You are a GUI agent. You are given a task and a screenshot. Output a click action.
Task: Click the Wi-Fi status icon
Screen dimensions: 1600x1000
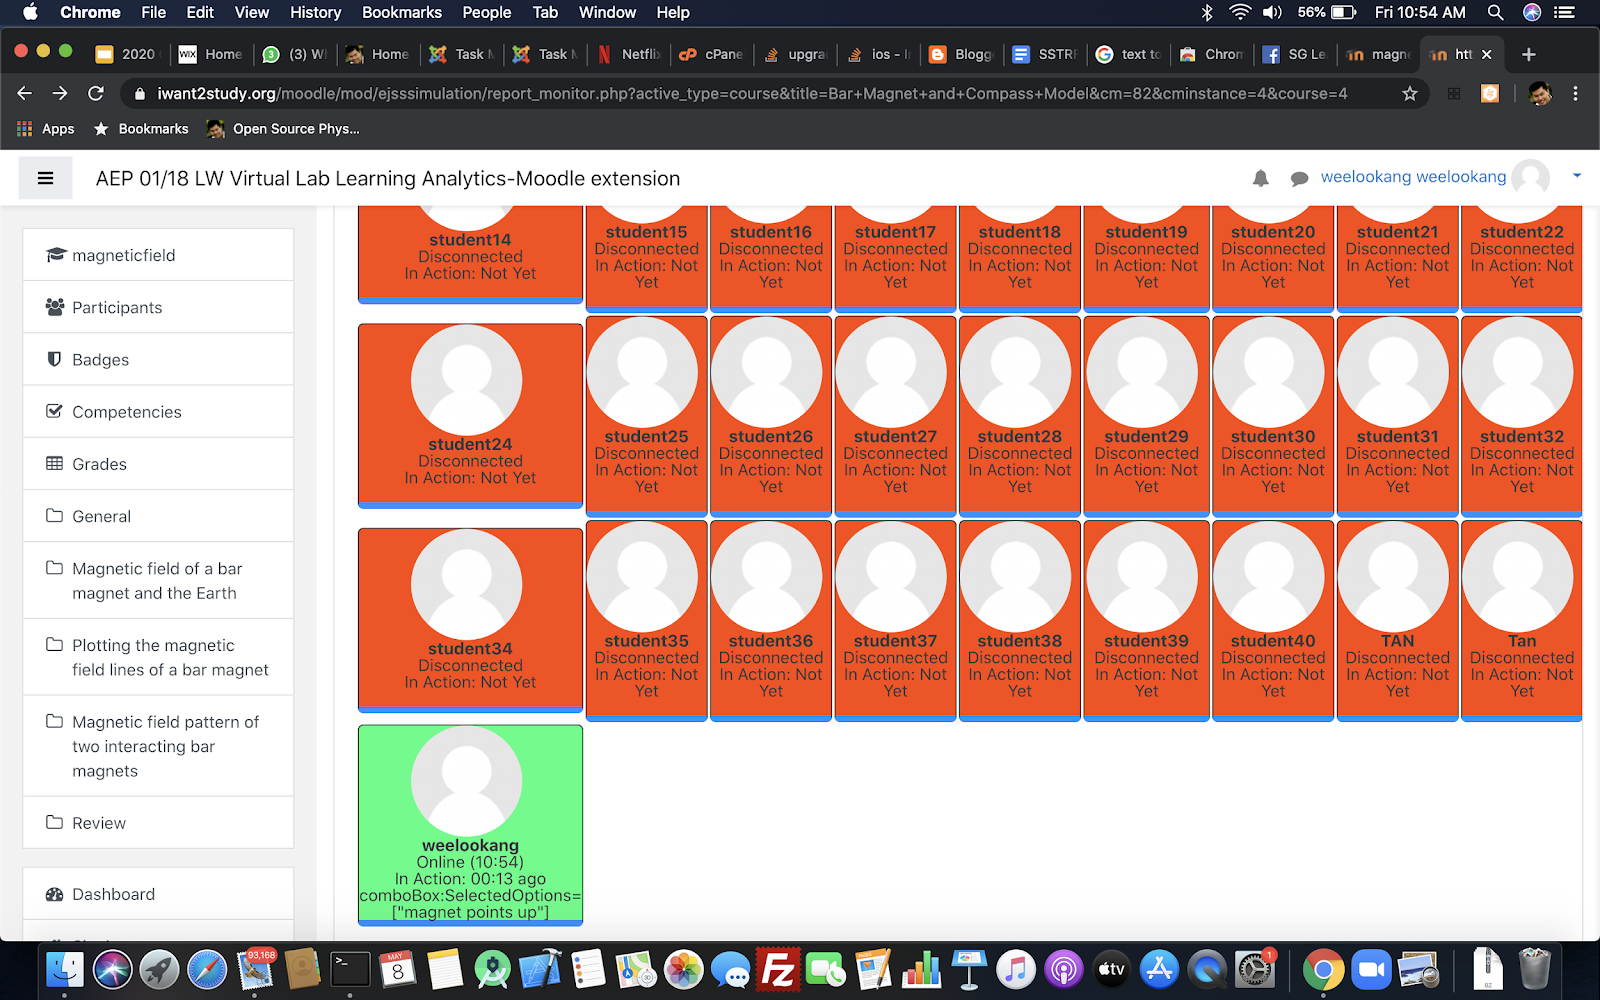[x=1240, y=12]
